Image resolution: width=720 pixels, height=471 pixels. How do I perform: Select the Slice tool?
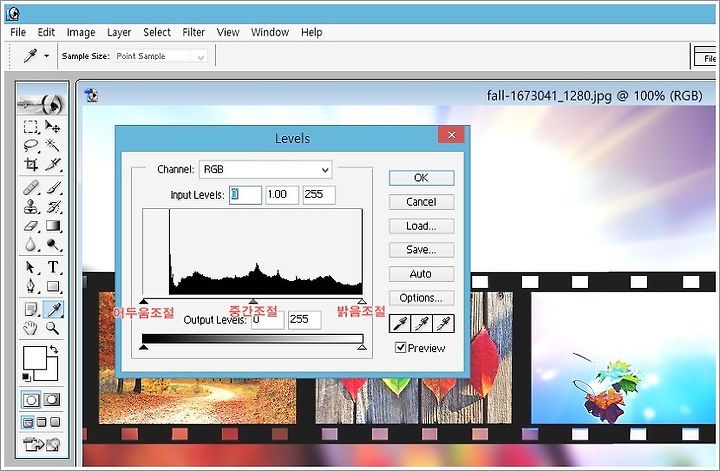[53, 164]
